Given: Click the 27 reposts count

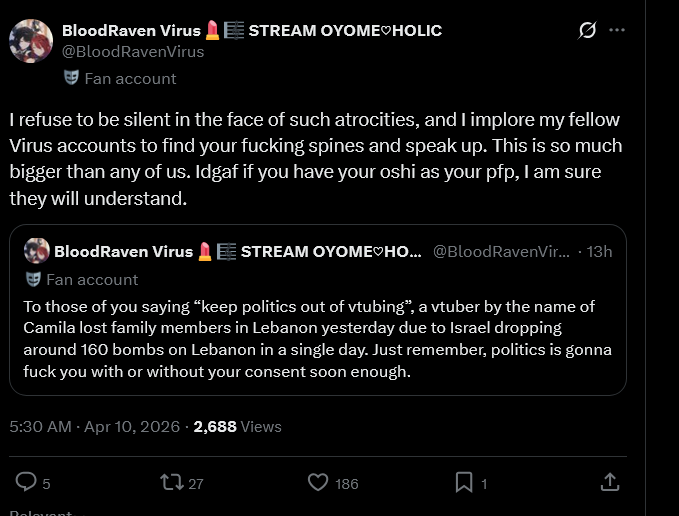Looking at the screenshot, I should 196,484.
